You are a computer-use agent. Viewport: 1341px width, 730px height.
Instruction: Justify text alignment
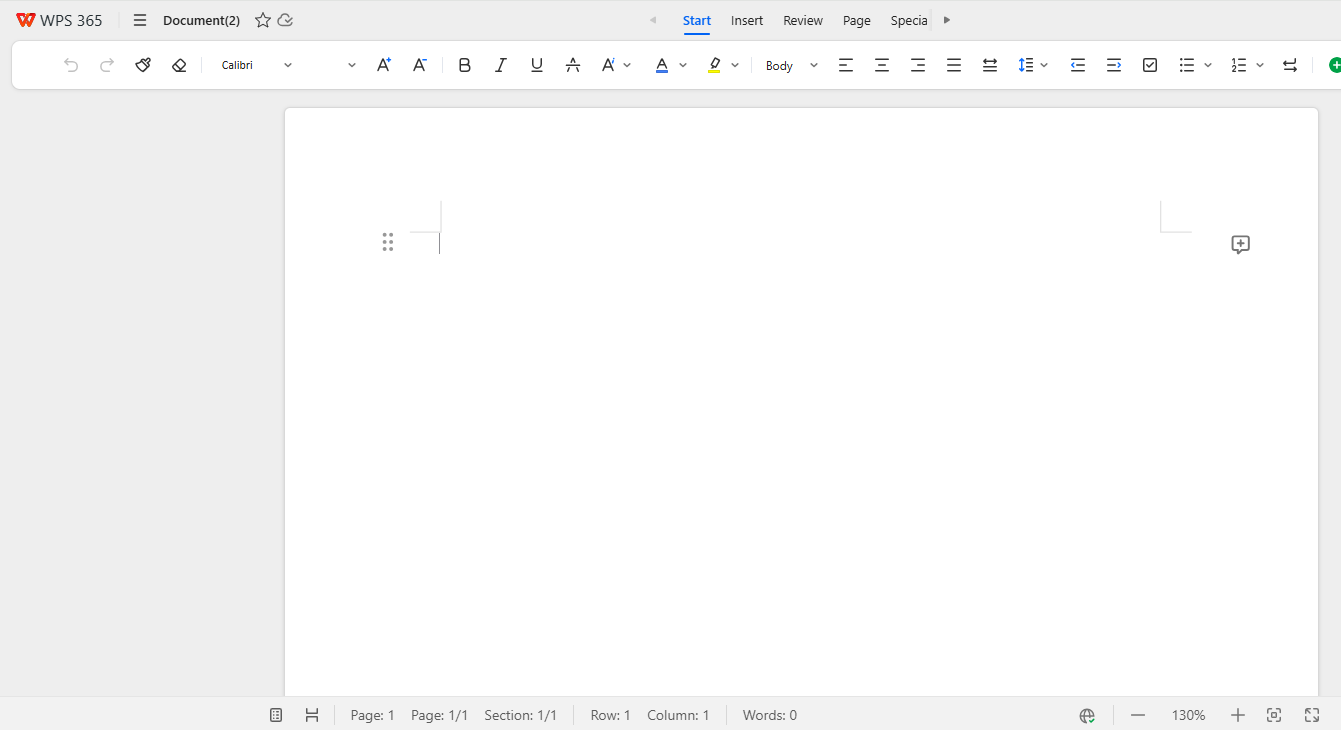pos(954,65)
